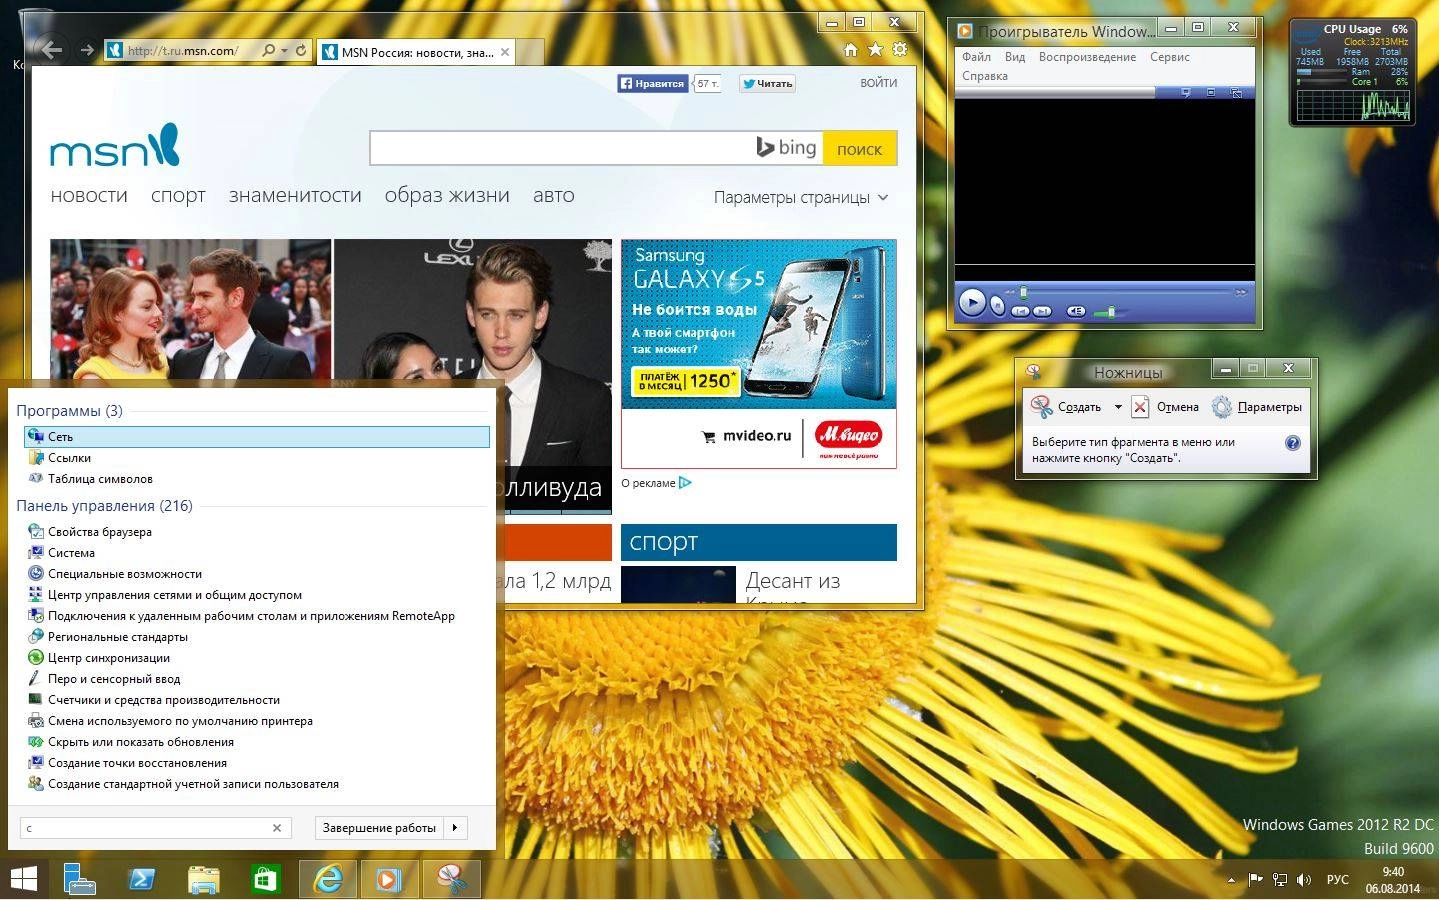This screenshot has height=900, width=1439.
Task: Open the blue спорт section header
Action: [x=759, y=542]
